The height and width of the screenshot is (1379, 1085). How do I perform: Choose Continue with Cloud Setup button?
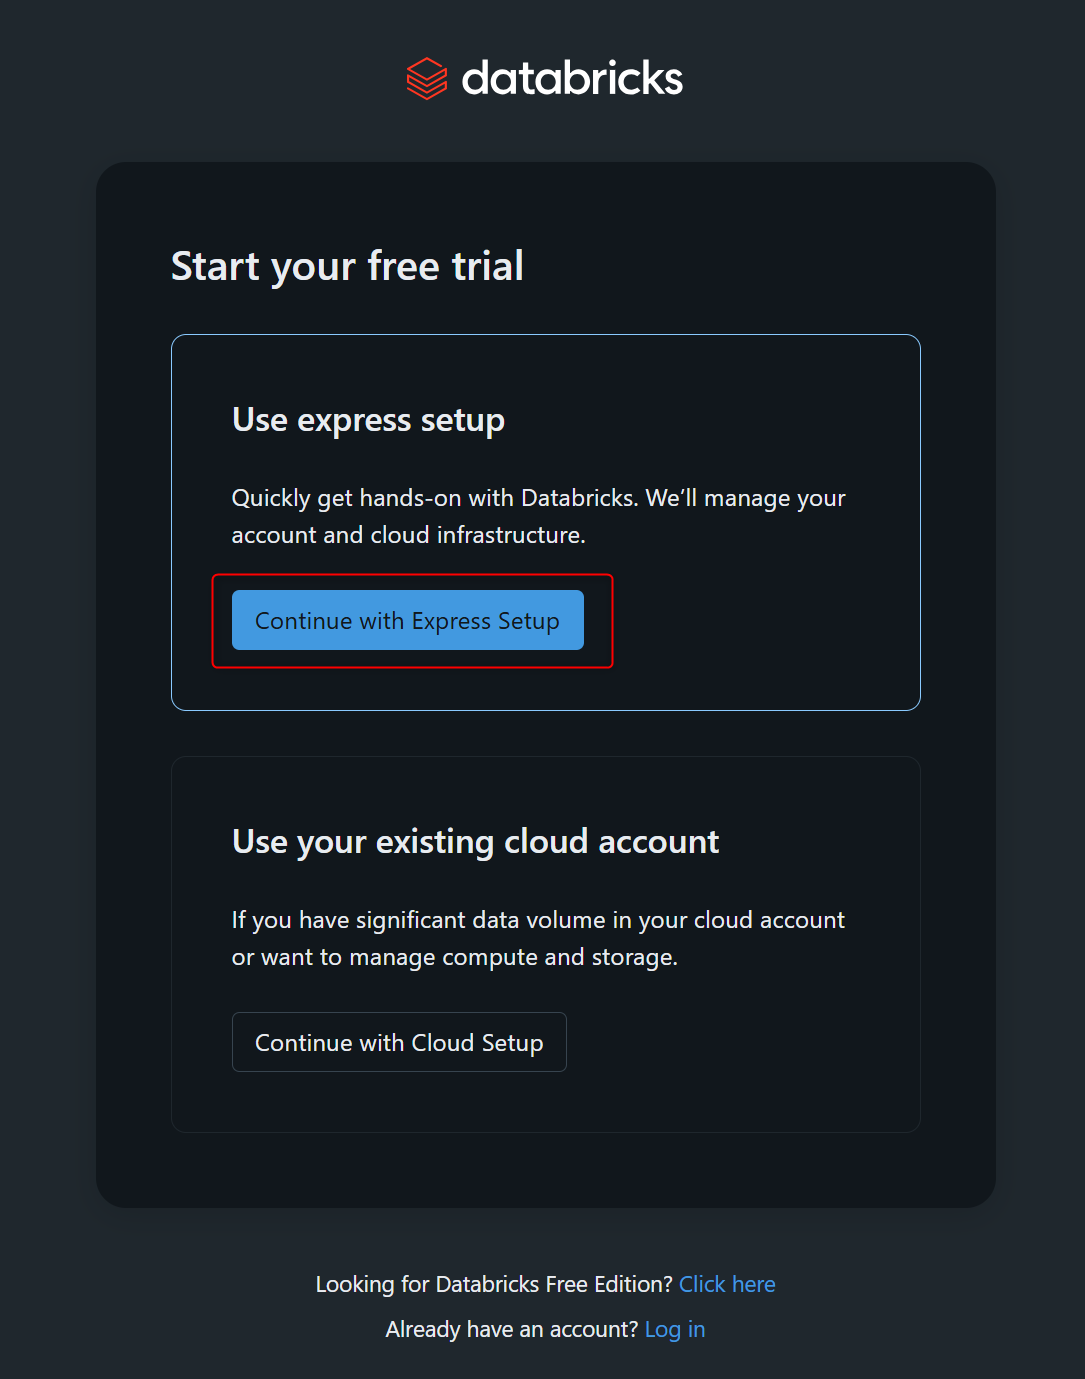[x=399, y=1042]
